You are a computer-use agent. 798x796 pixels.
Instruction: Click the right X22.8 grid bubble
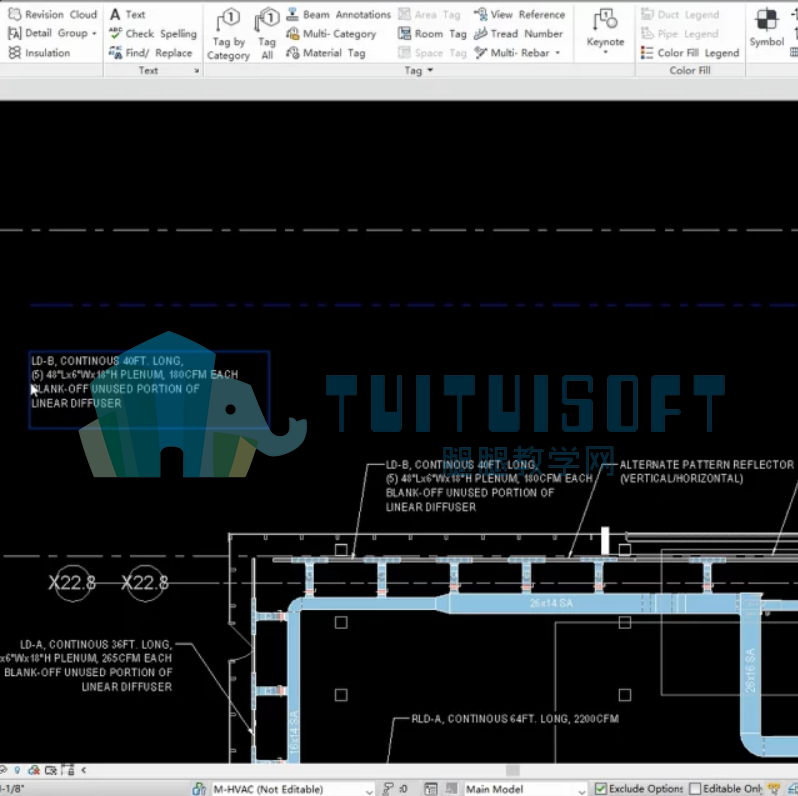click(145, 583)
